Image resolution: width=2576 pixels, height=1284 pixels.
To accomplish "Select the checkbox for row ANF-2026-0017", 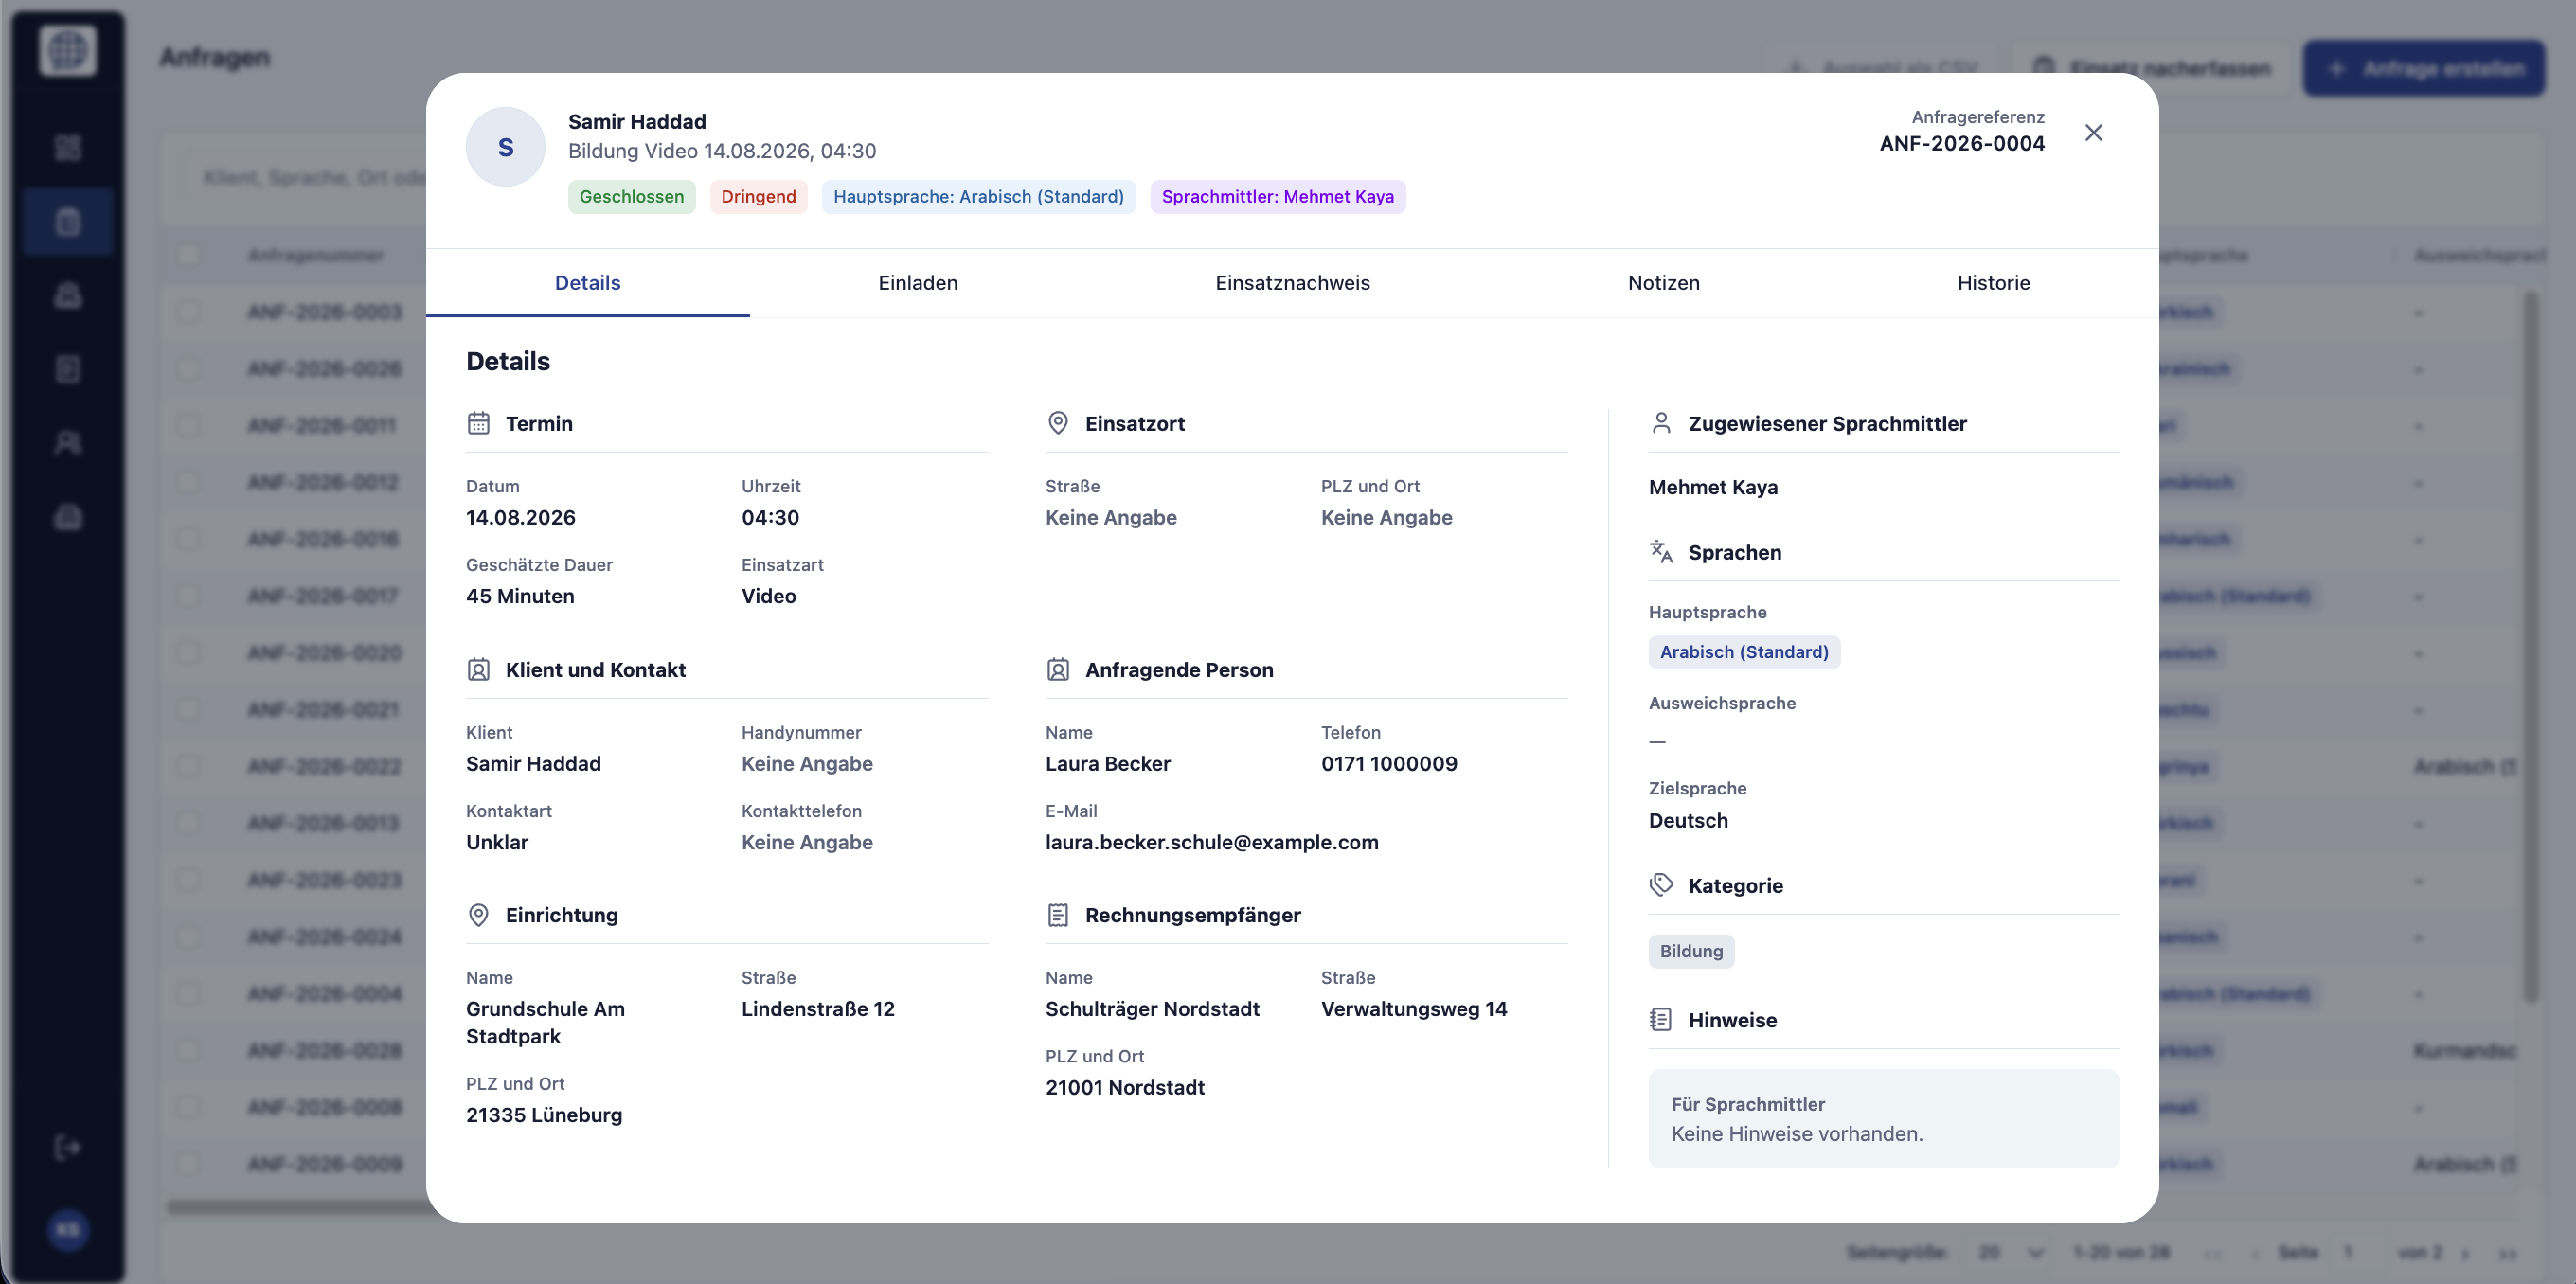I will [x=188, y=596].
